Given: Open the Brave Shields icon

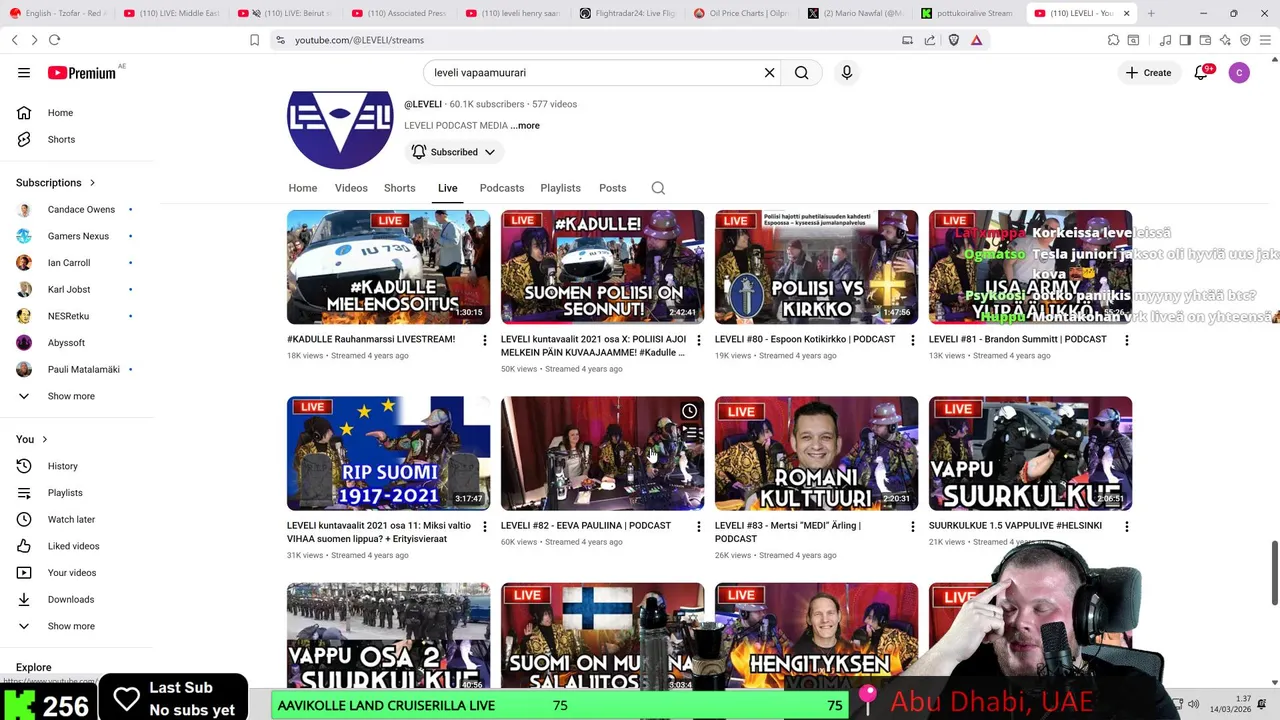Looking at the screenshot, I should [954, 40].
